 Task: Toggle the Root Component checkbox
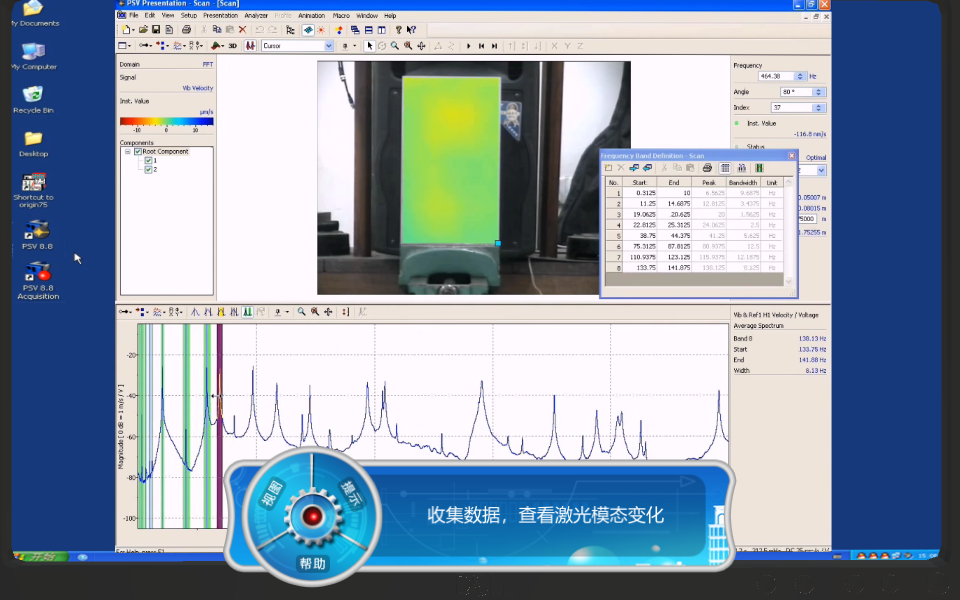click(x=138, y=151)
